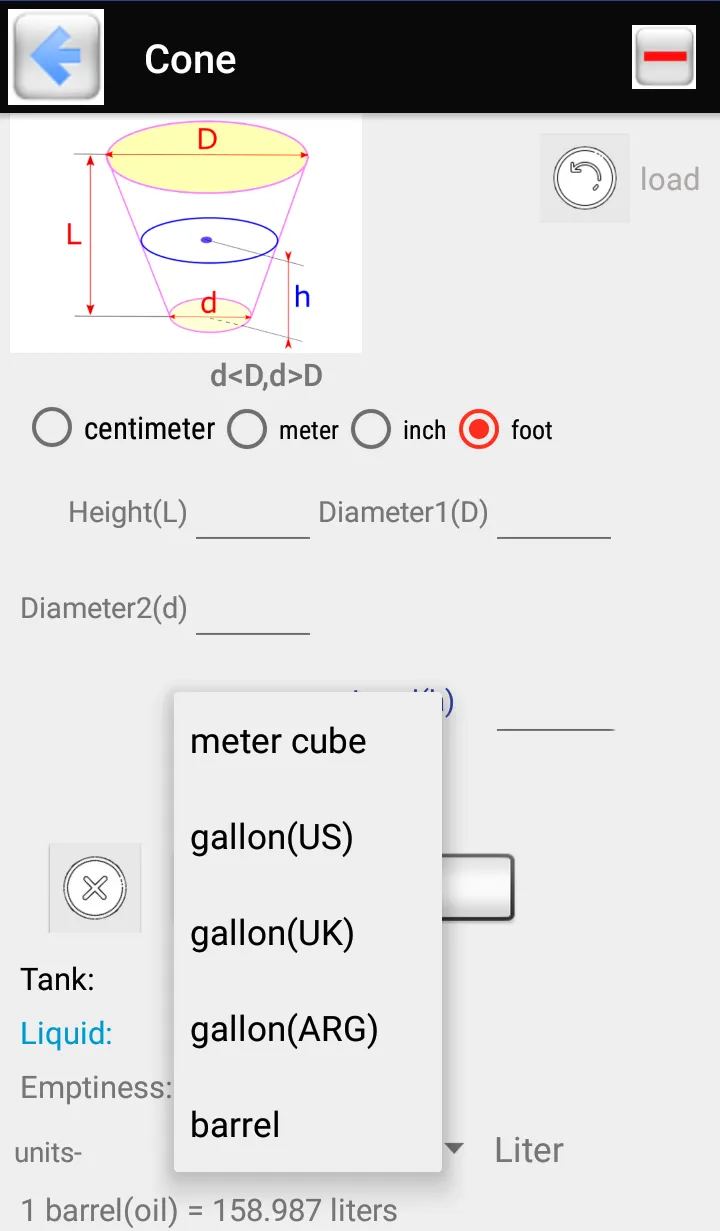Choose gallon(ARG) from units list

click(308, 1029)
